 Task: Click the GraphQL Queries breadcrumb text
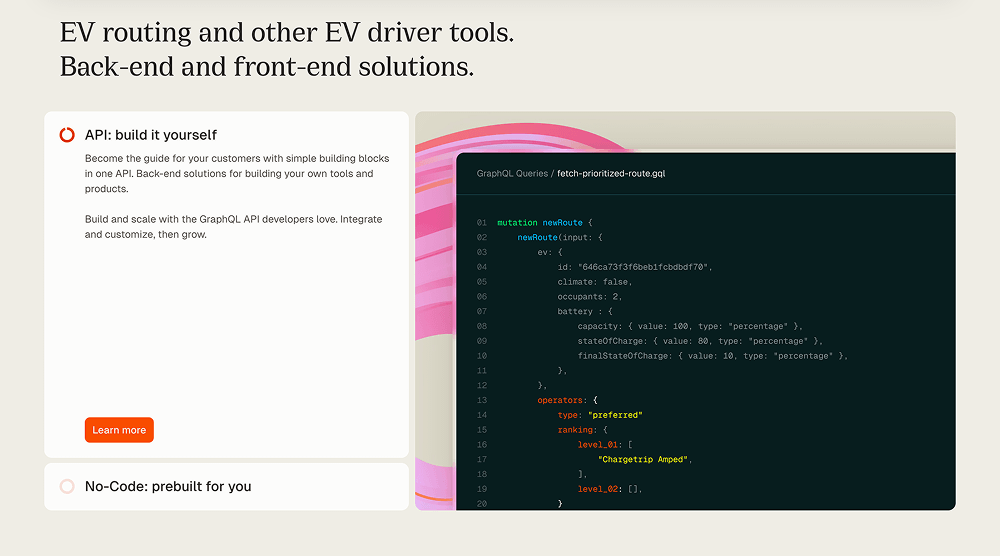click(x=512, y=173)
